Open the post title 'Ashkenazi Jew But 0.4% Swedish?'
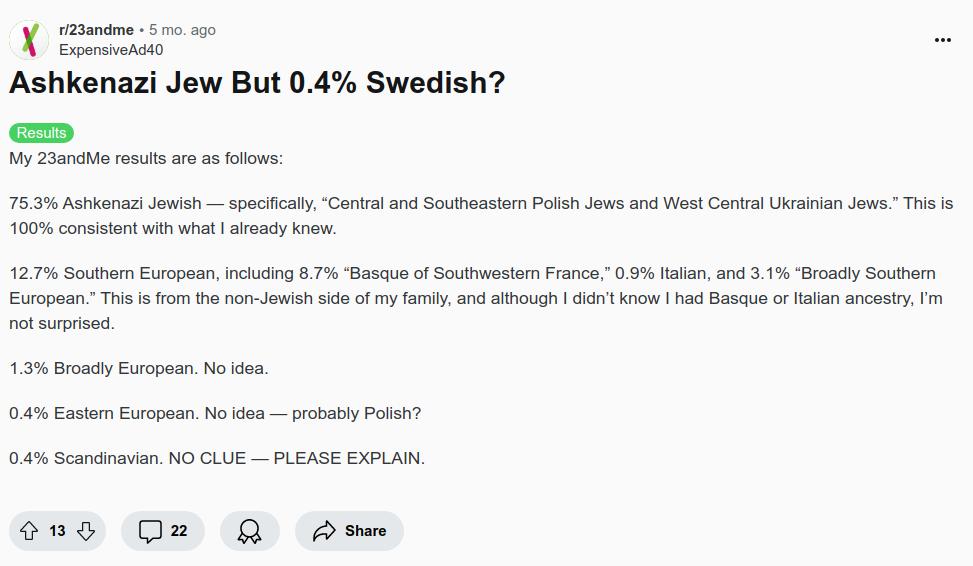 click(x=257, y=83)
